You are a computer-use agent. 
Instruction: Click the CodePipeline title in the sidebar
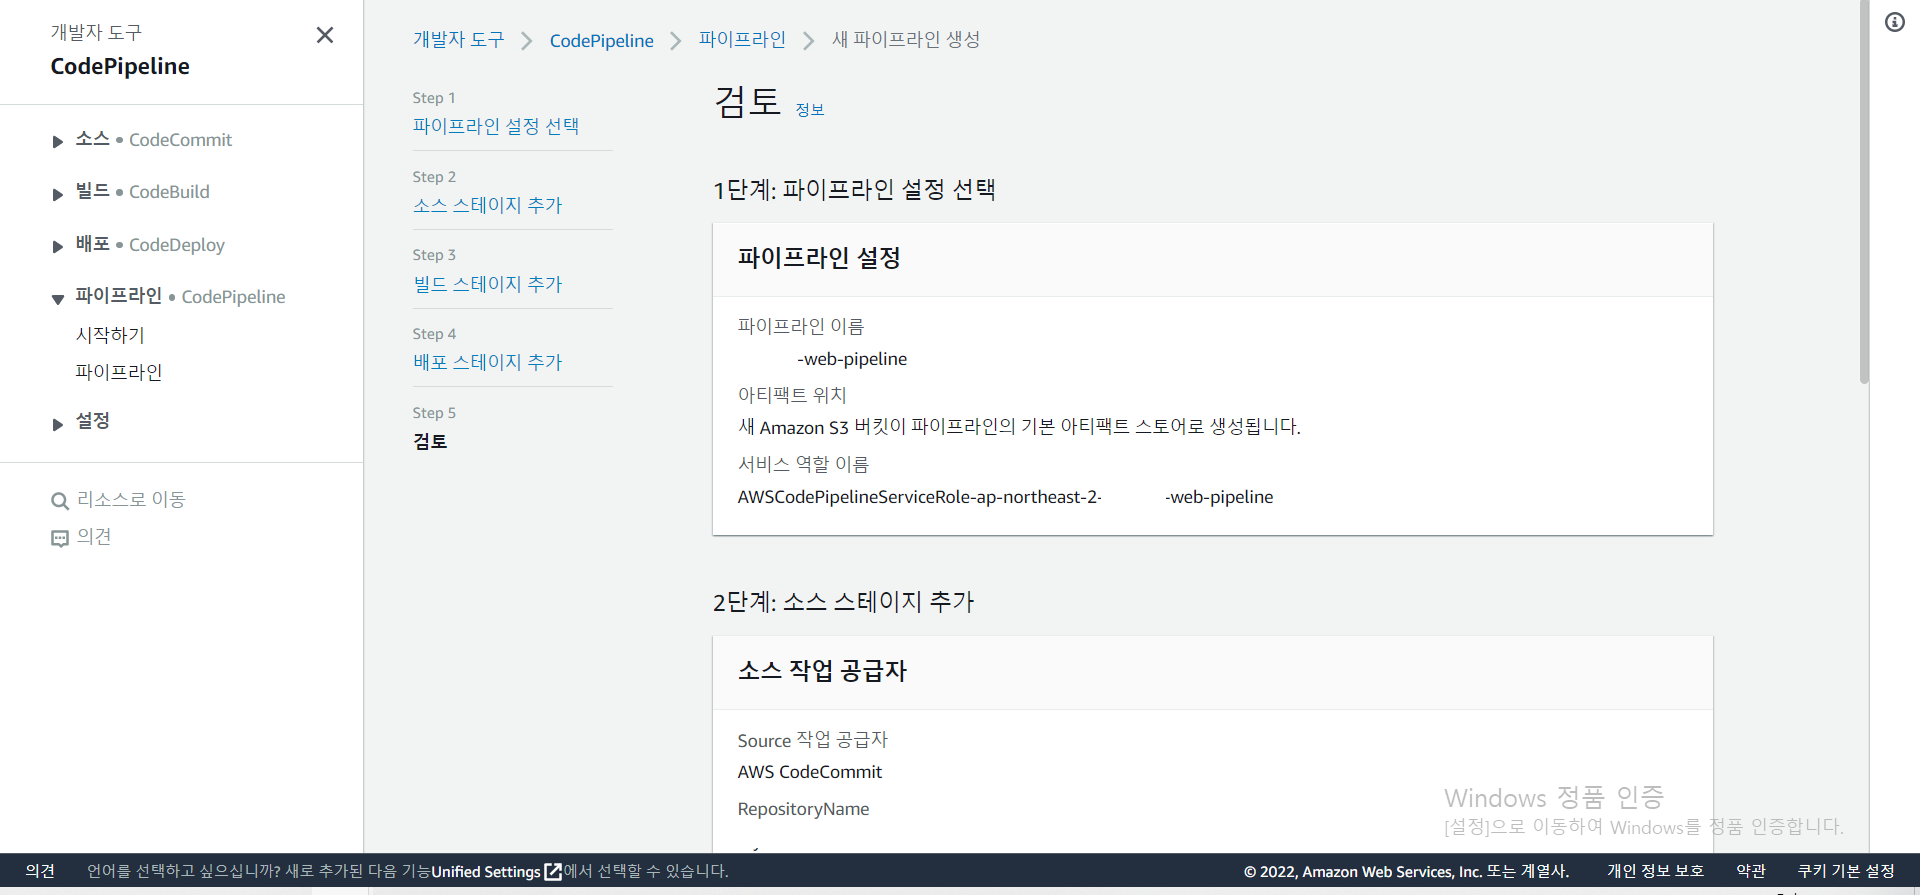point(120,66)
